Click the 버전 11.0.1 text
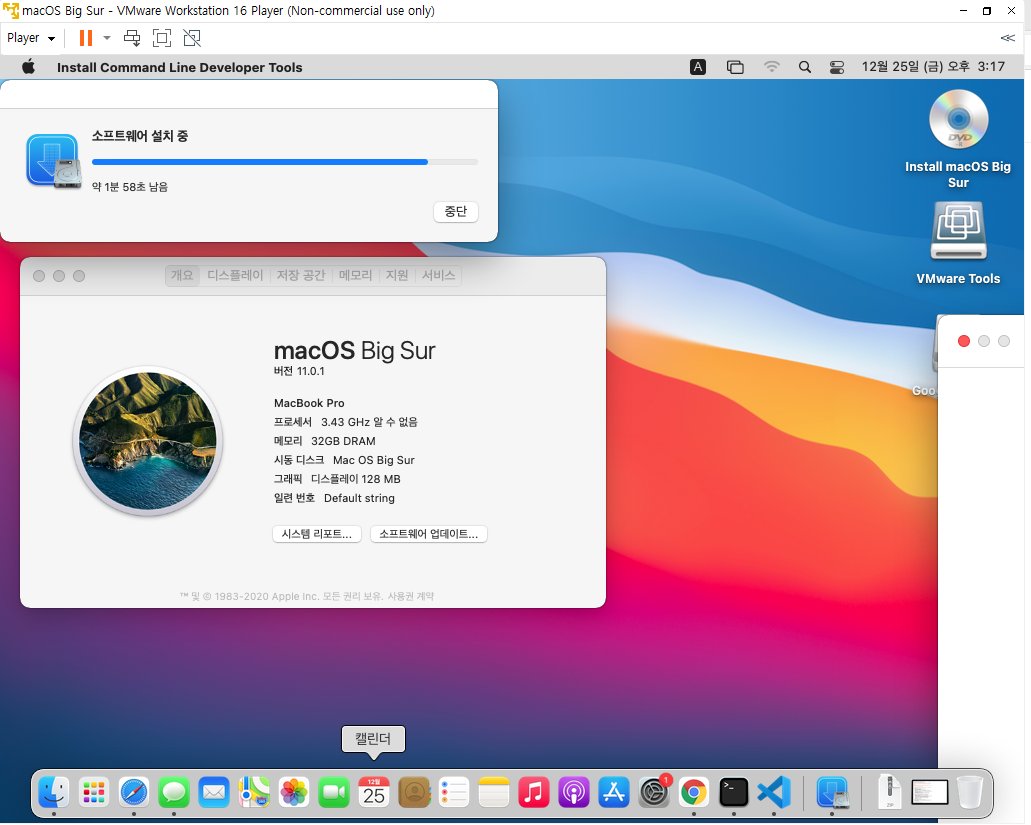The height and width of the screenshot is (825, 1031). pyautogui.click(x=299, y=371)
